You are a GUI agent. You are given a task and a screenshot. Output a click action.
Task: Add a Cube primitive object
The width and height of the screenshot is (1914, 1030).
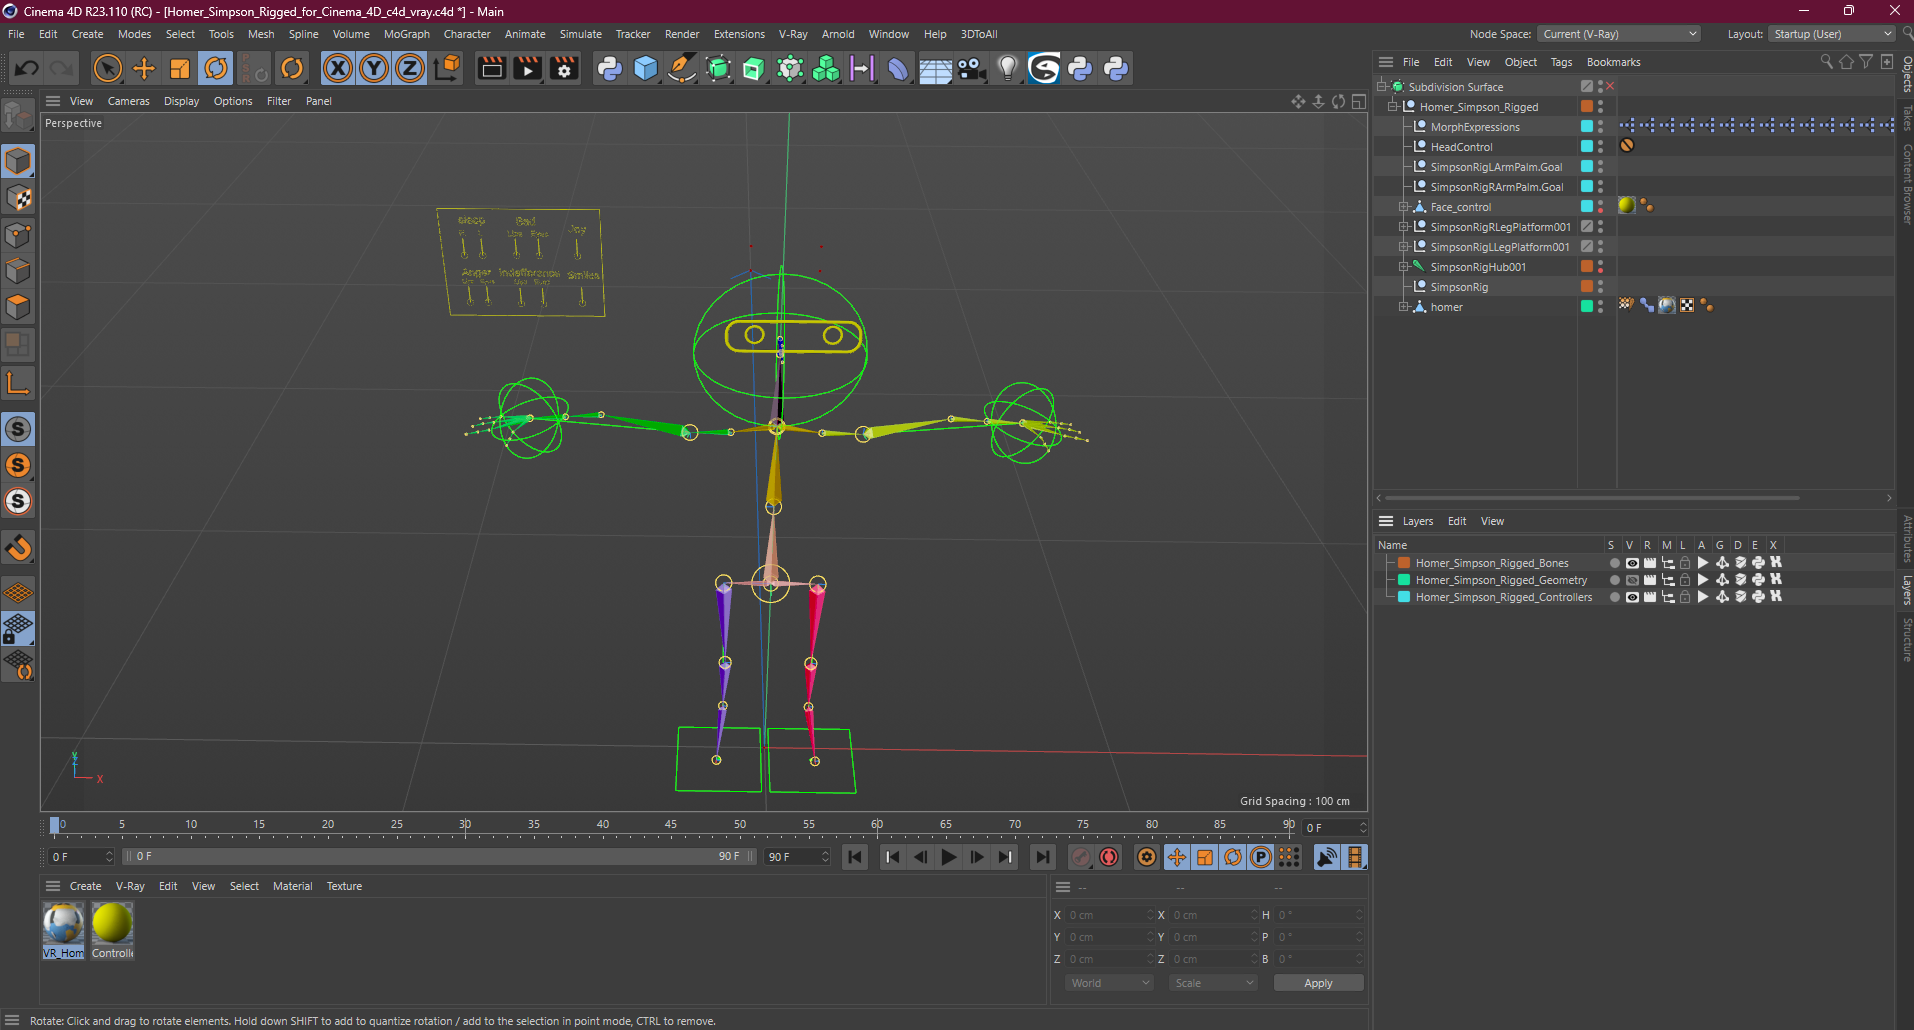tap(646, 68)
